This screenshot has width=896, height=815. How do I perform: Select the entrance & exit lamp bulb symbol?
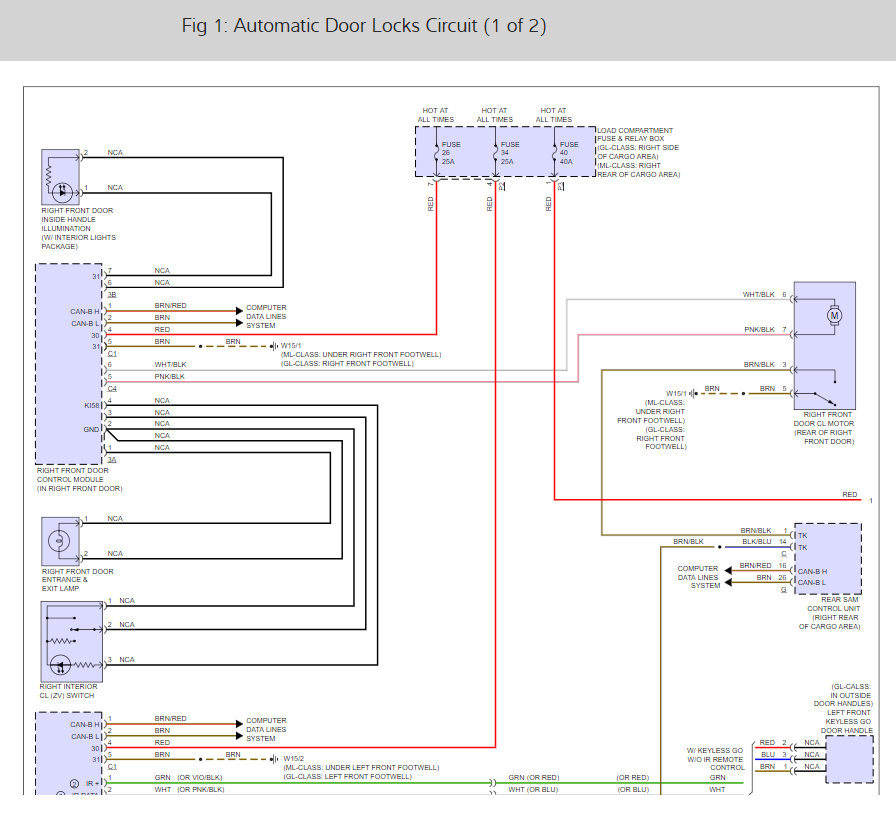click(58, 541)
